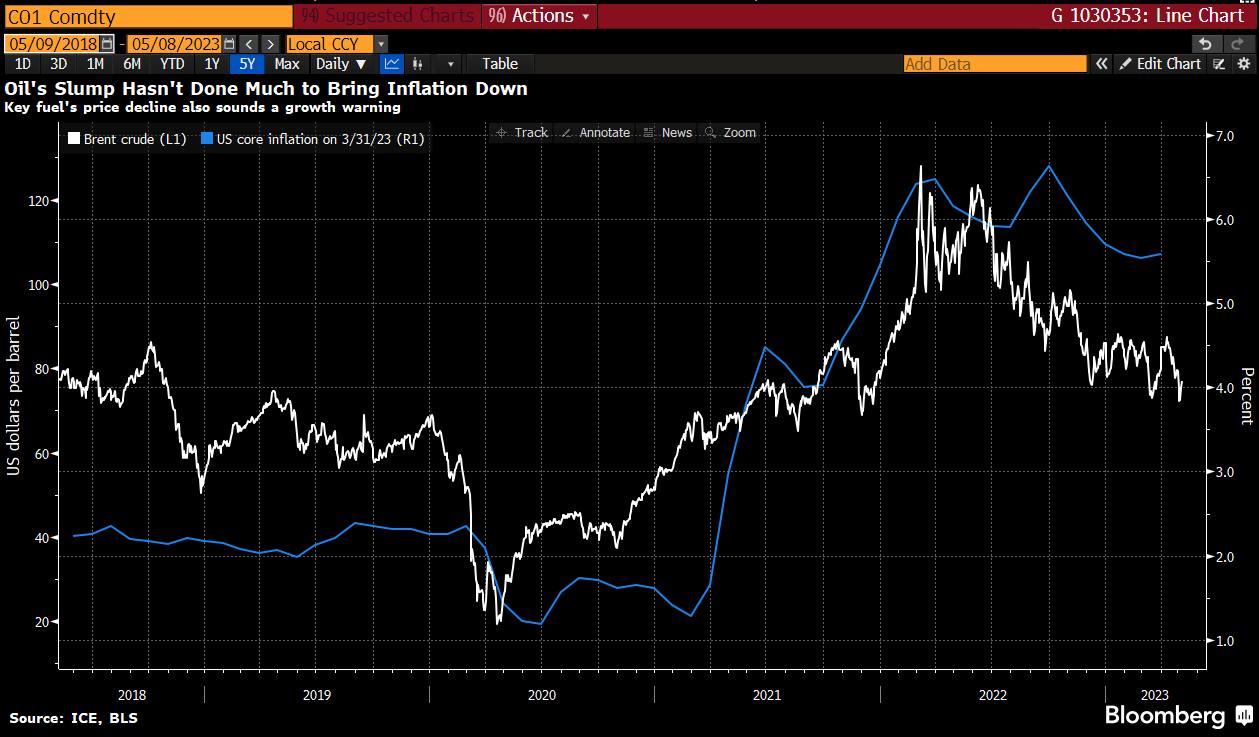Click the chart headline about Oil's Slump

point(266,89)
